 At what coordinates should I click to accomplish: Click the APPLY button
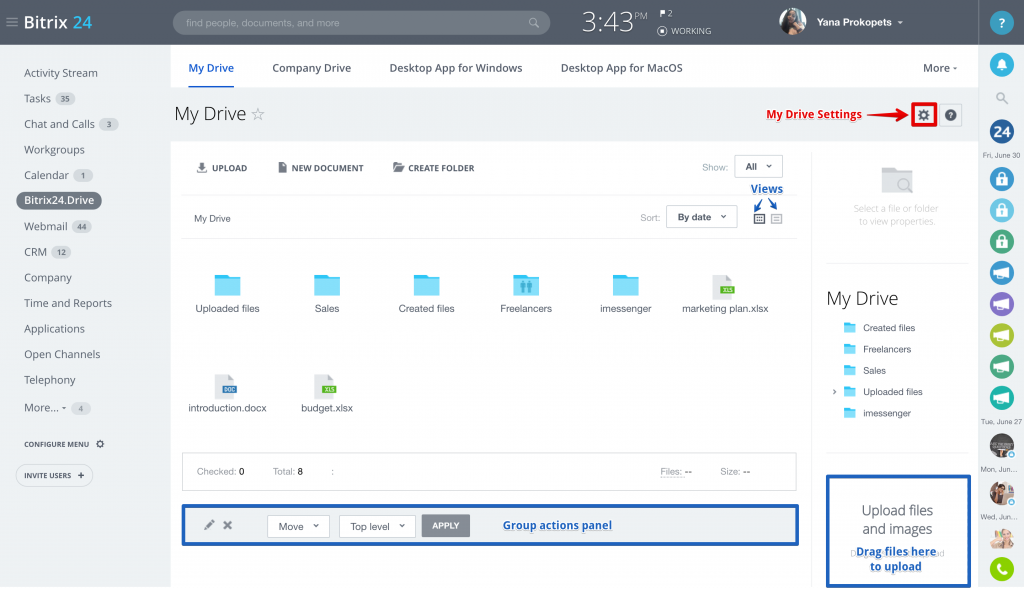tap(445, 526)
